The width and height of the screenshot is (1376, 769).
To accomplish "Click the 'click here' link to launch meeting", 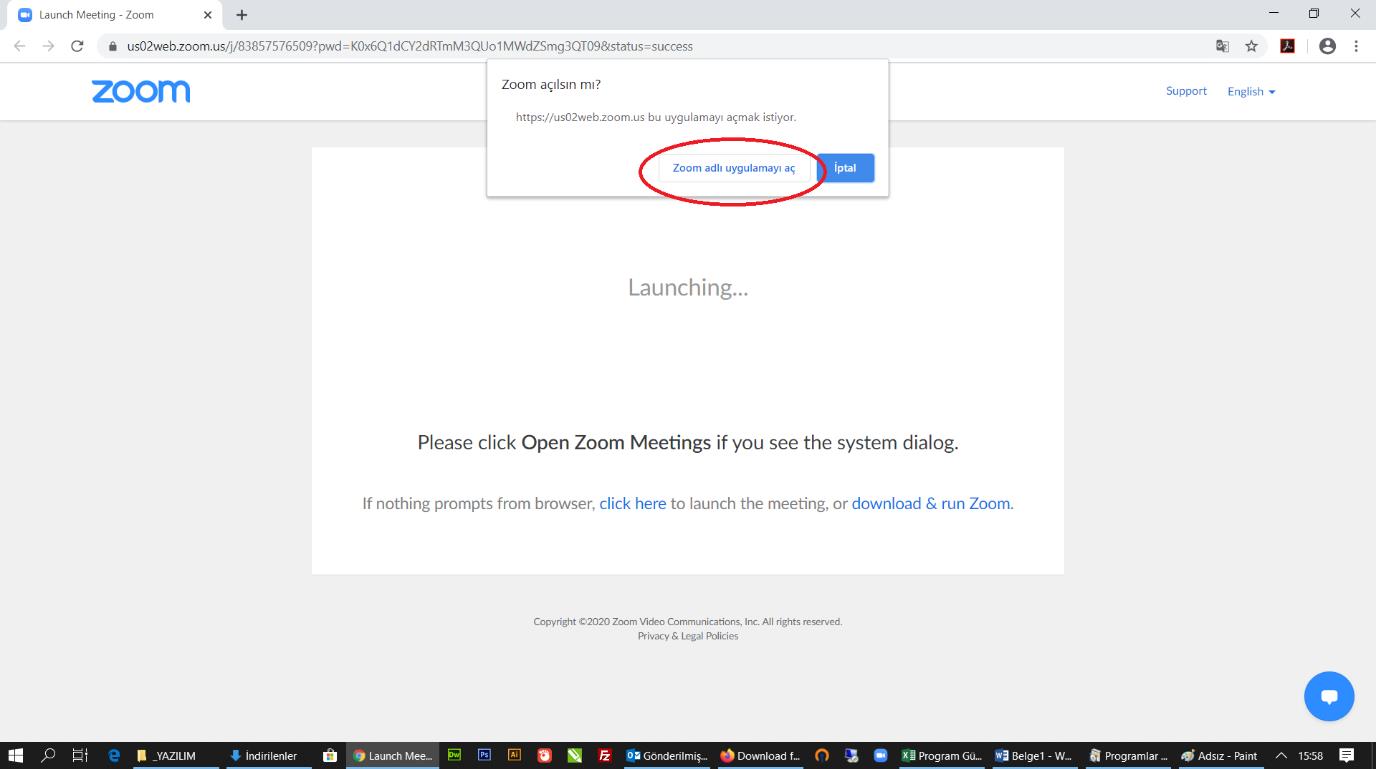I will click(632, 503).
